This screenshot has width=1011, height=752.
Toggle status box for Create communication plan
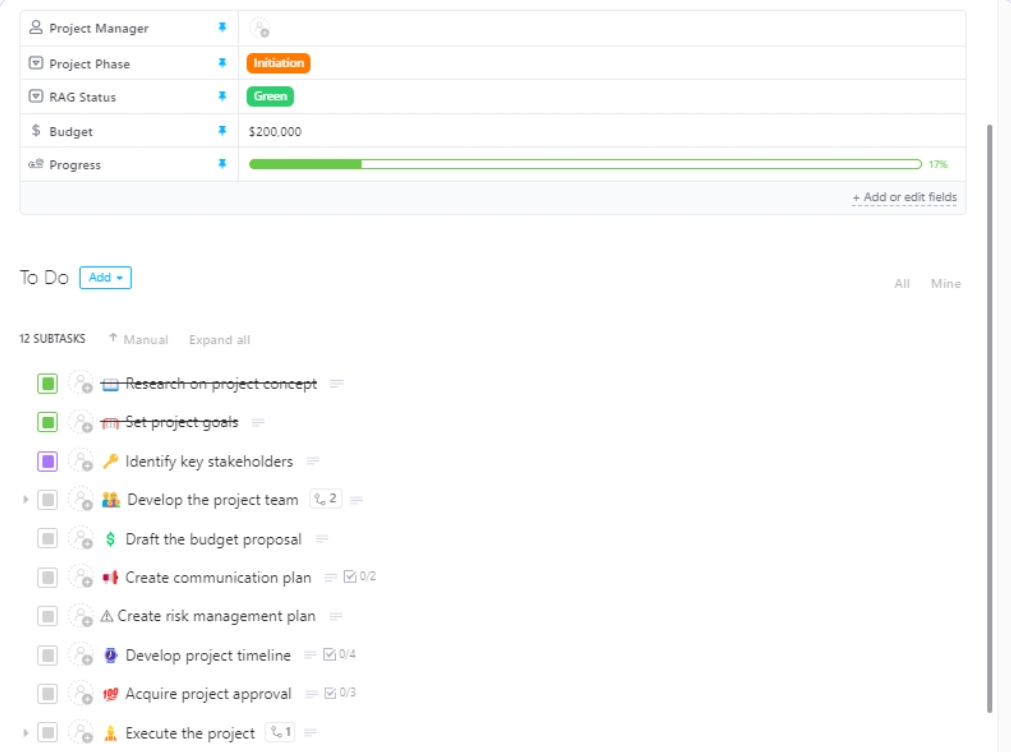click(48, 577)
